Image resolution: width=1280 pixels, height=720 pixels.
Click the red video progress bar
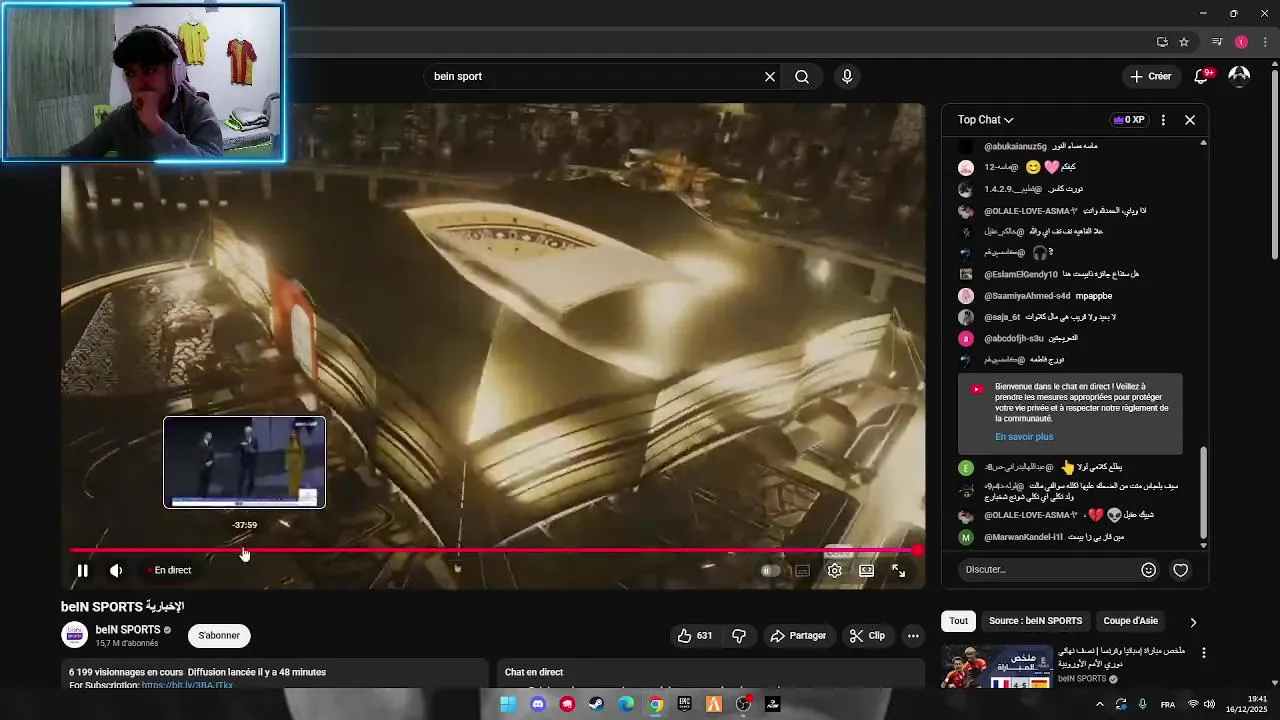(x=494, y=550)
